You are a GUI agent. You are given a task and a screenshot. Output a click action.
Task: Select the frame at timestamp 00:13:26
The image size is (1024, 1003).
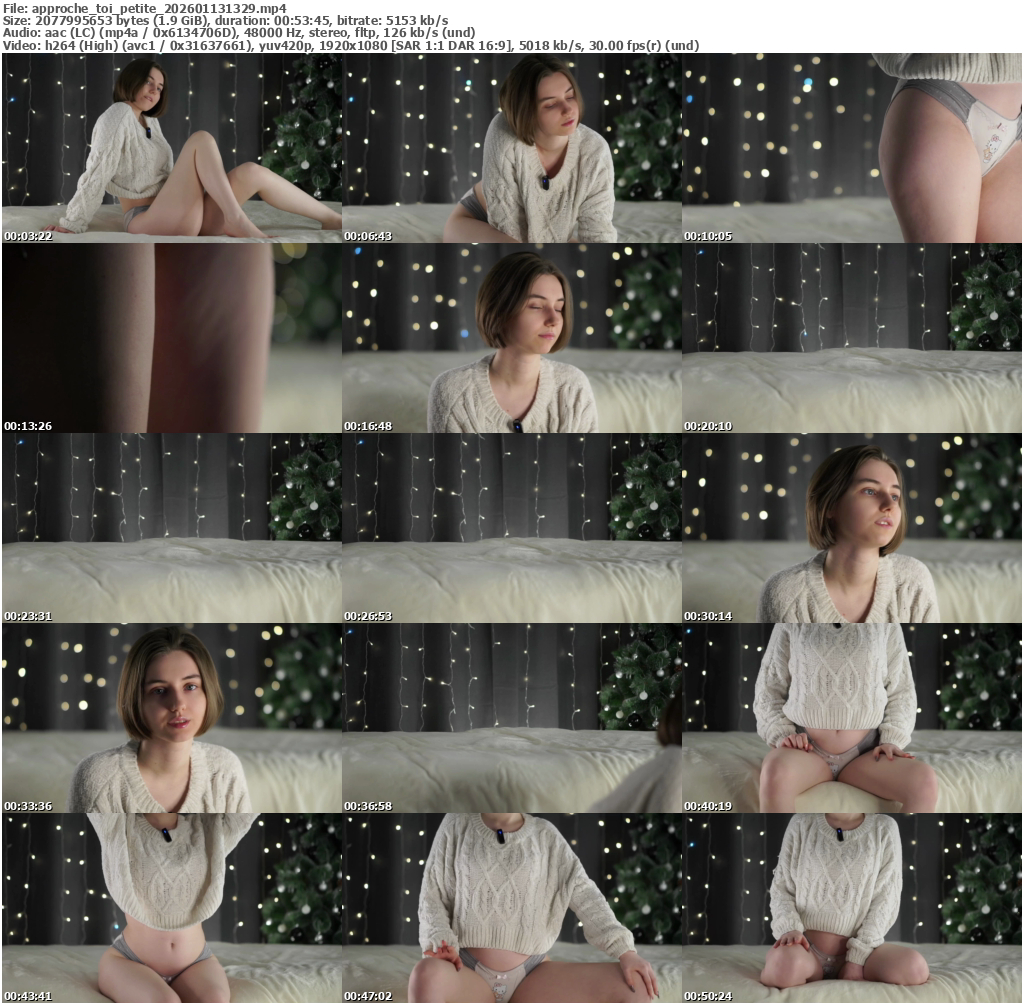172,338
